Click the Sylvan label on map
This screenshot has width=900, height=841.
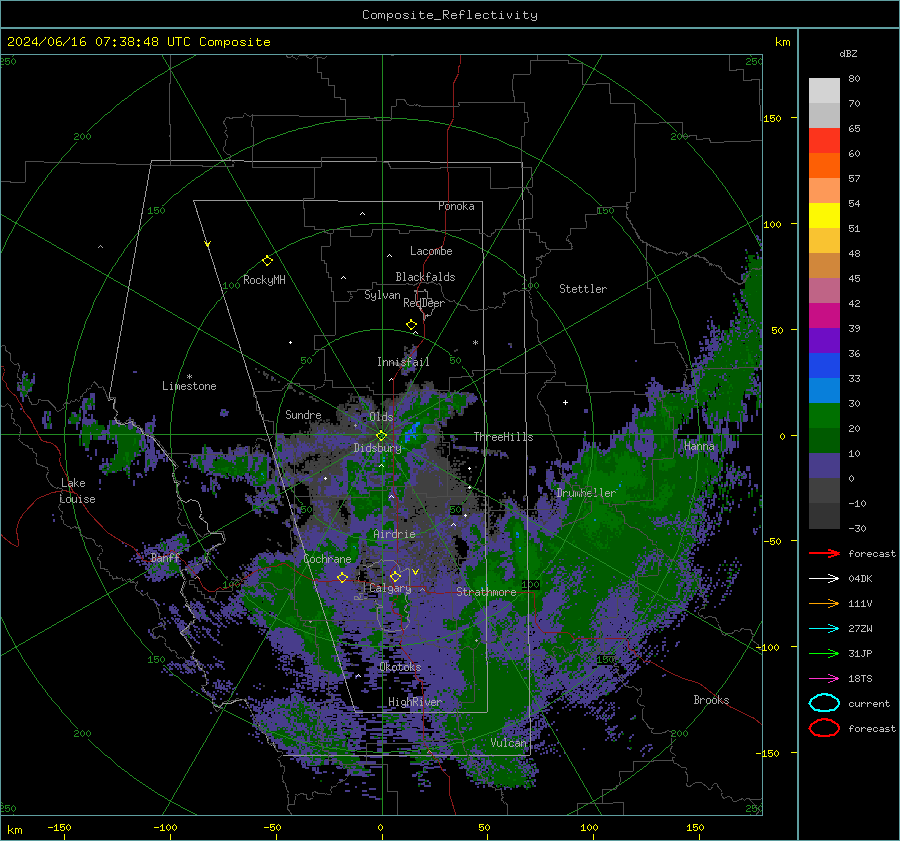coord(382,295)
